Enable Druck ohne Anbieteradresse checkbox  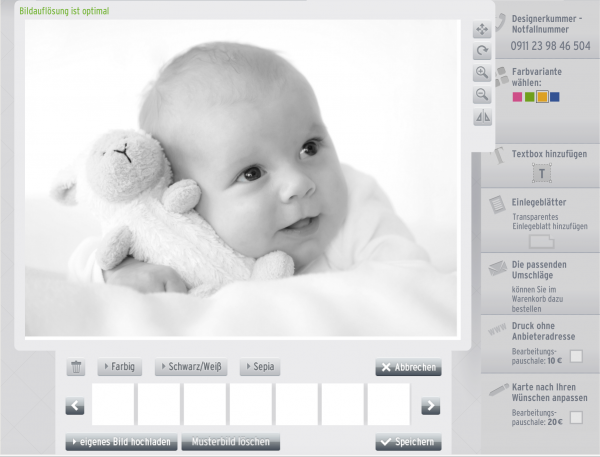tap(576, 357)
